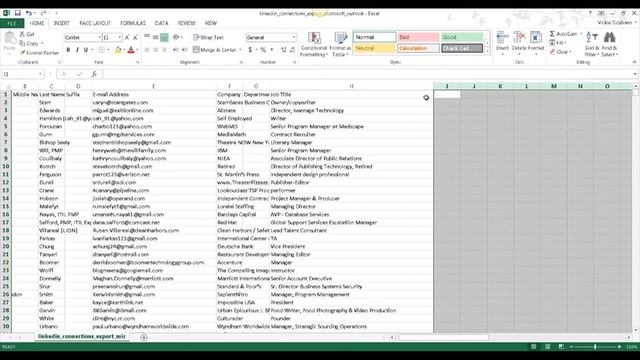Apply yellow Fill Color bucket
The image size is (640, 360).
pyautogui.click(x=118, y=50)
